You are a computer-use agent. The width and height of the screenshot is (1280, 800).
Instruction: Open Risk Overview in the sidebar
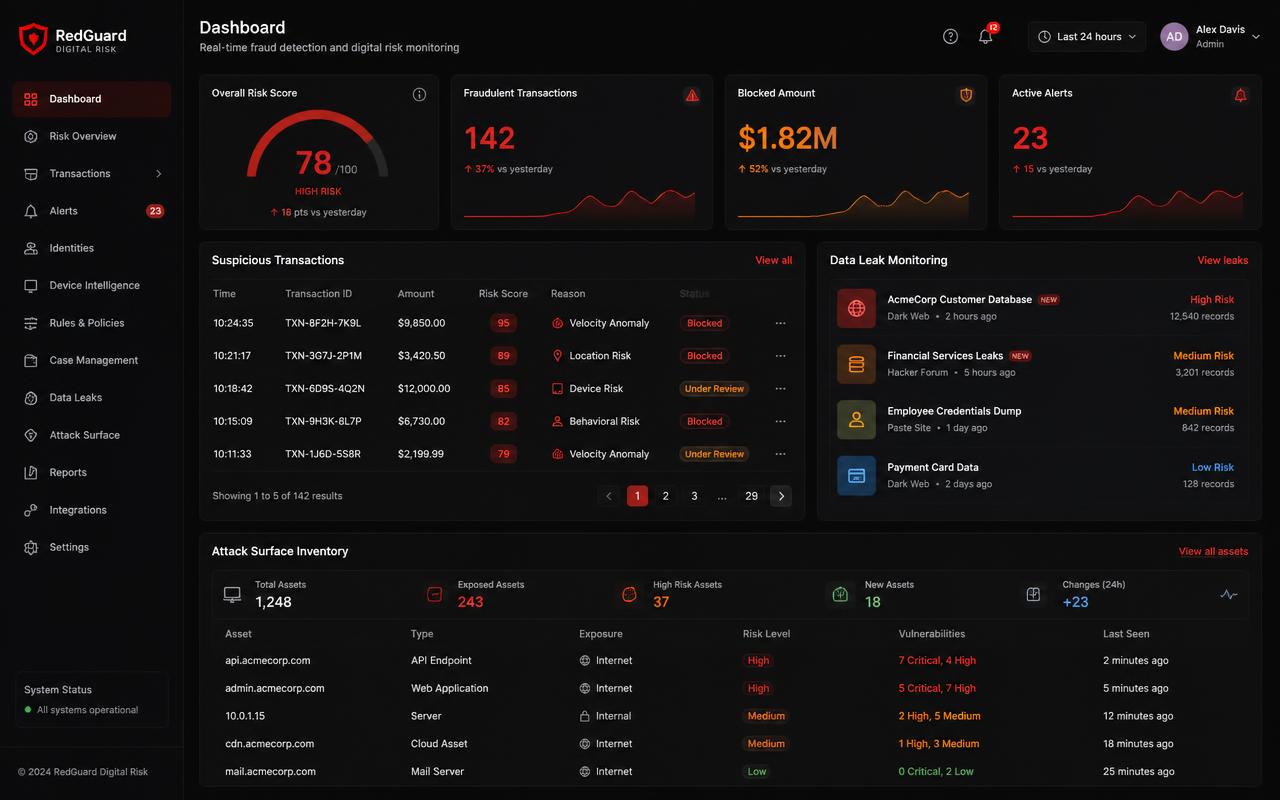92,136
